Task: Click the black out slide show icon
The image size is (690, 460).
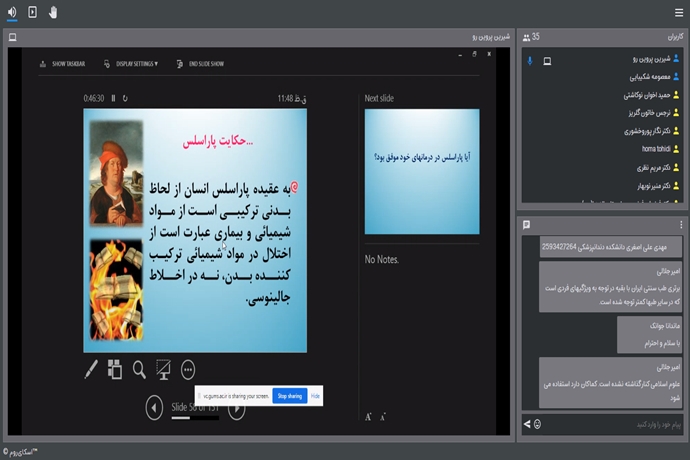Action: click(163, 370)
